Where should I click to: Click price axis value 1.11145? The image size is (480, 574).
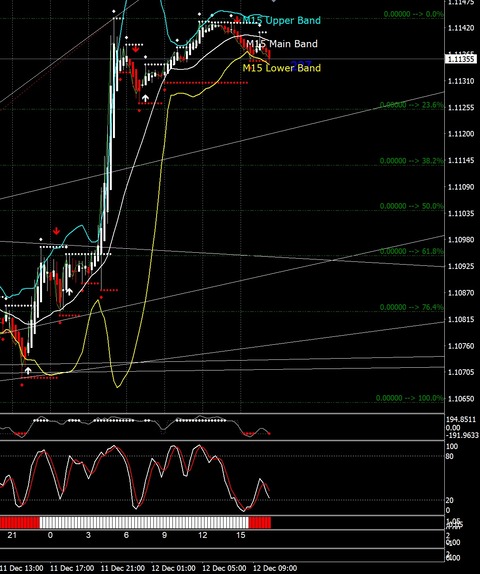(461, 160)
